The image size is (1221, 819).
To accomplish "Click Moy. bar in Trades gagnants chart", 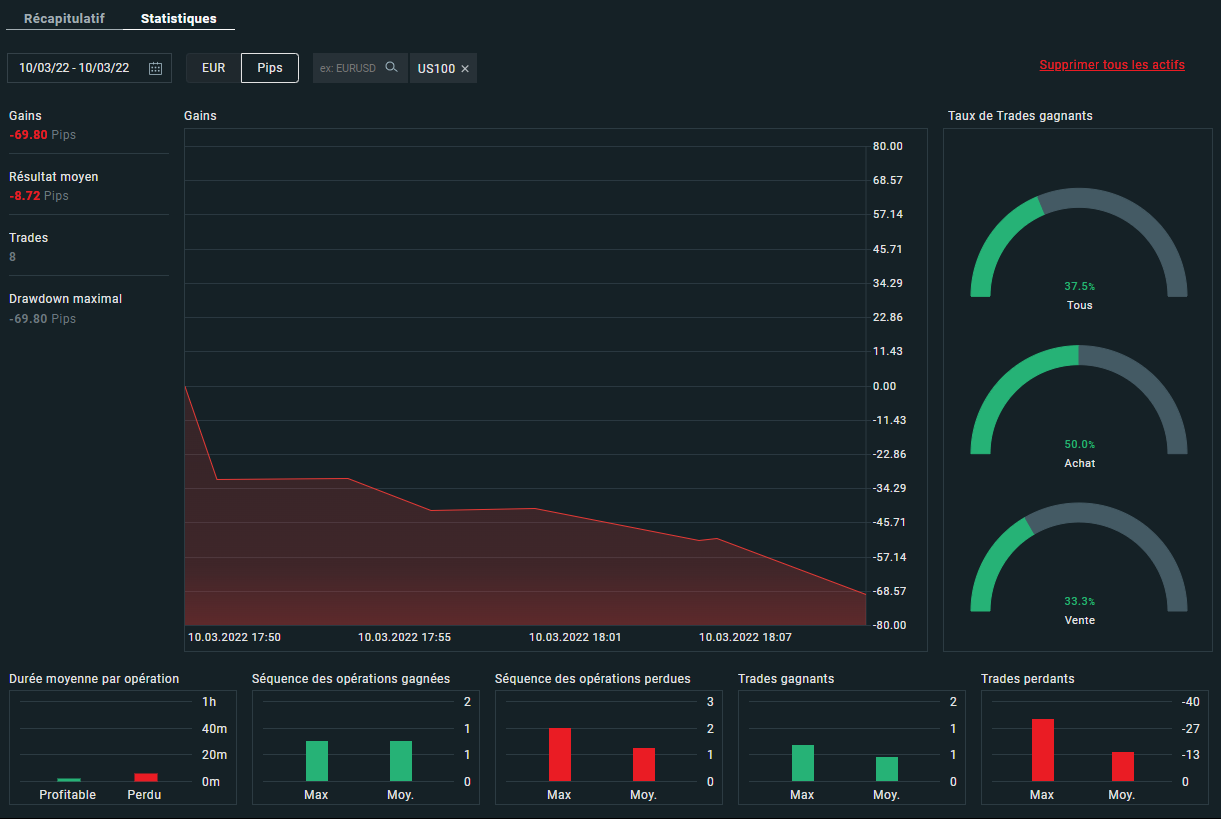I will (886, 769).
